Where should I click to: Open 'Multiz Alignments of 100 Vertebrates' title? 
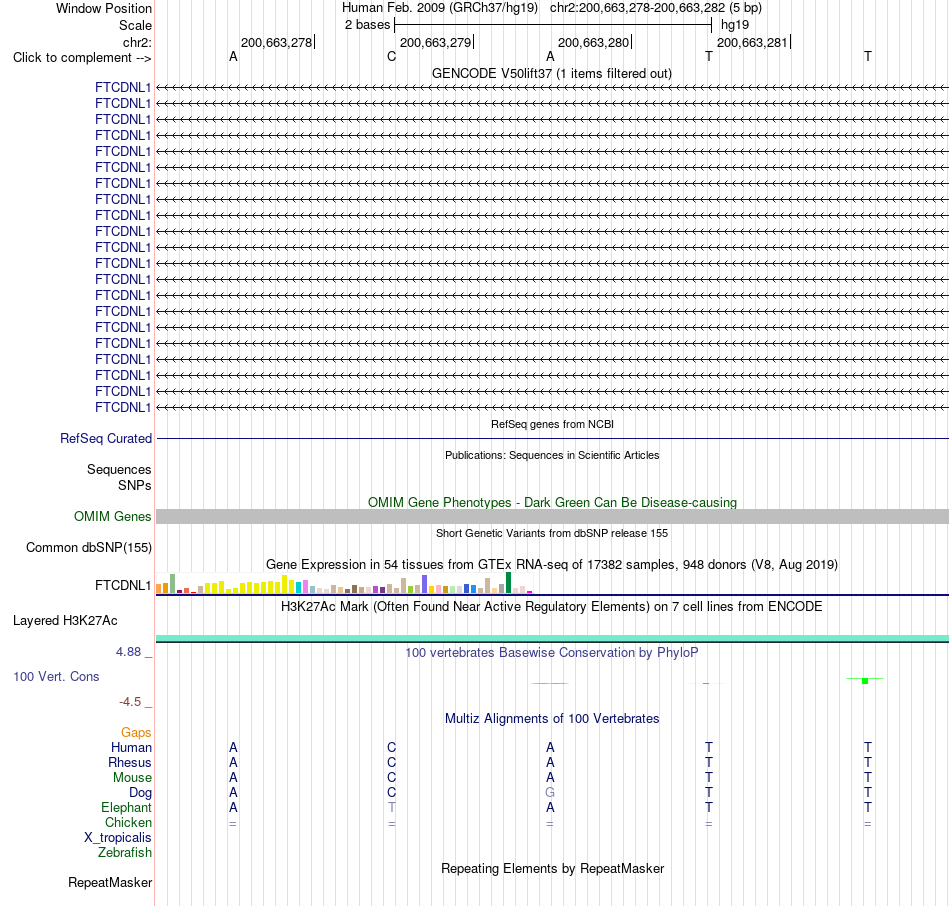tap(552, 719)
